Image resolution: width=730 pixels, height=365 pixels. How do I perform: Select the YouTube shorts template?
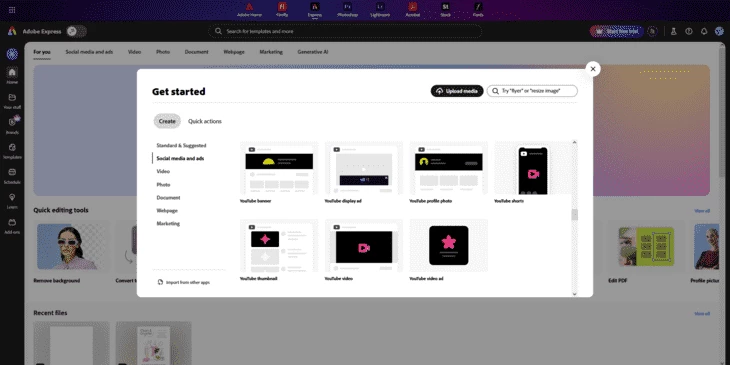(x=533, y=173)
